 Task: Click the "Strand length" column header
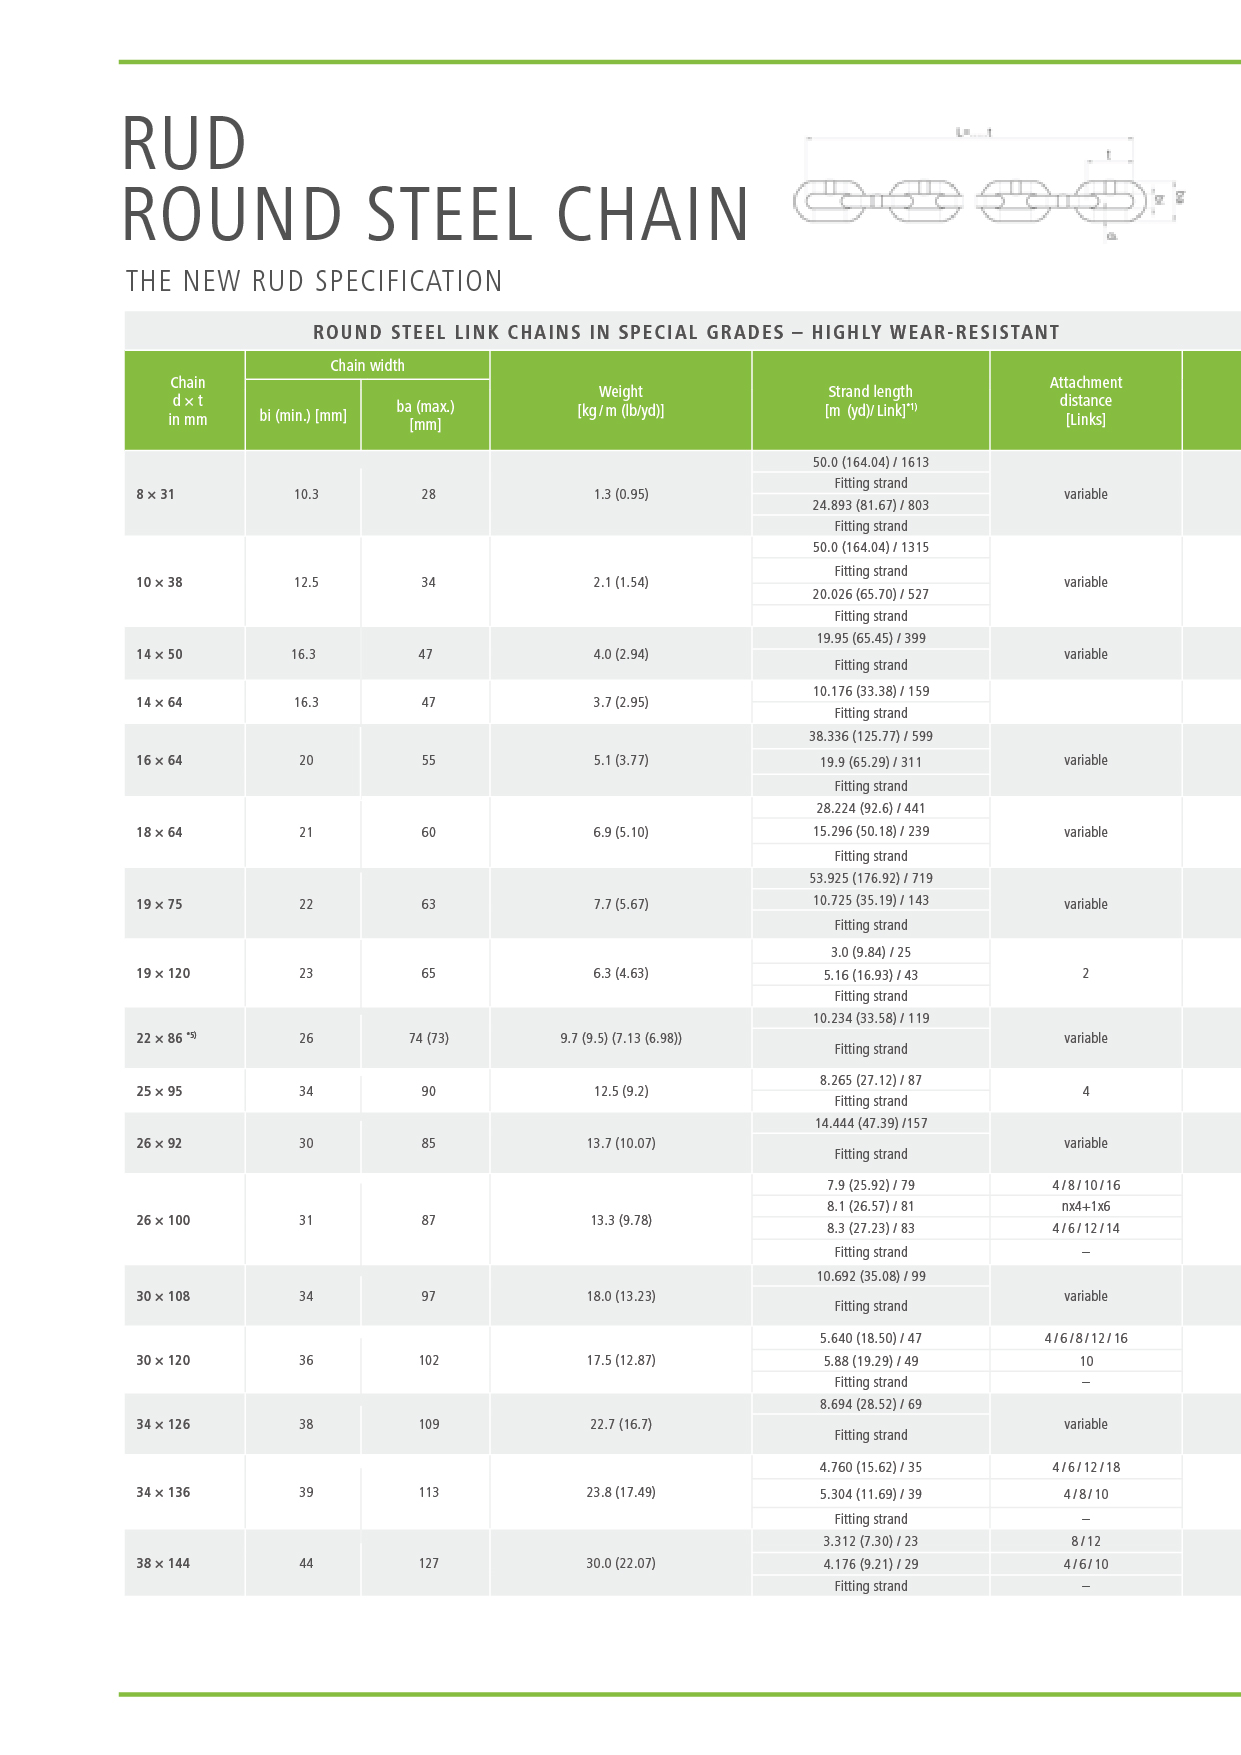coord(870,401)
